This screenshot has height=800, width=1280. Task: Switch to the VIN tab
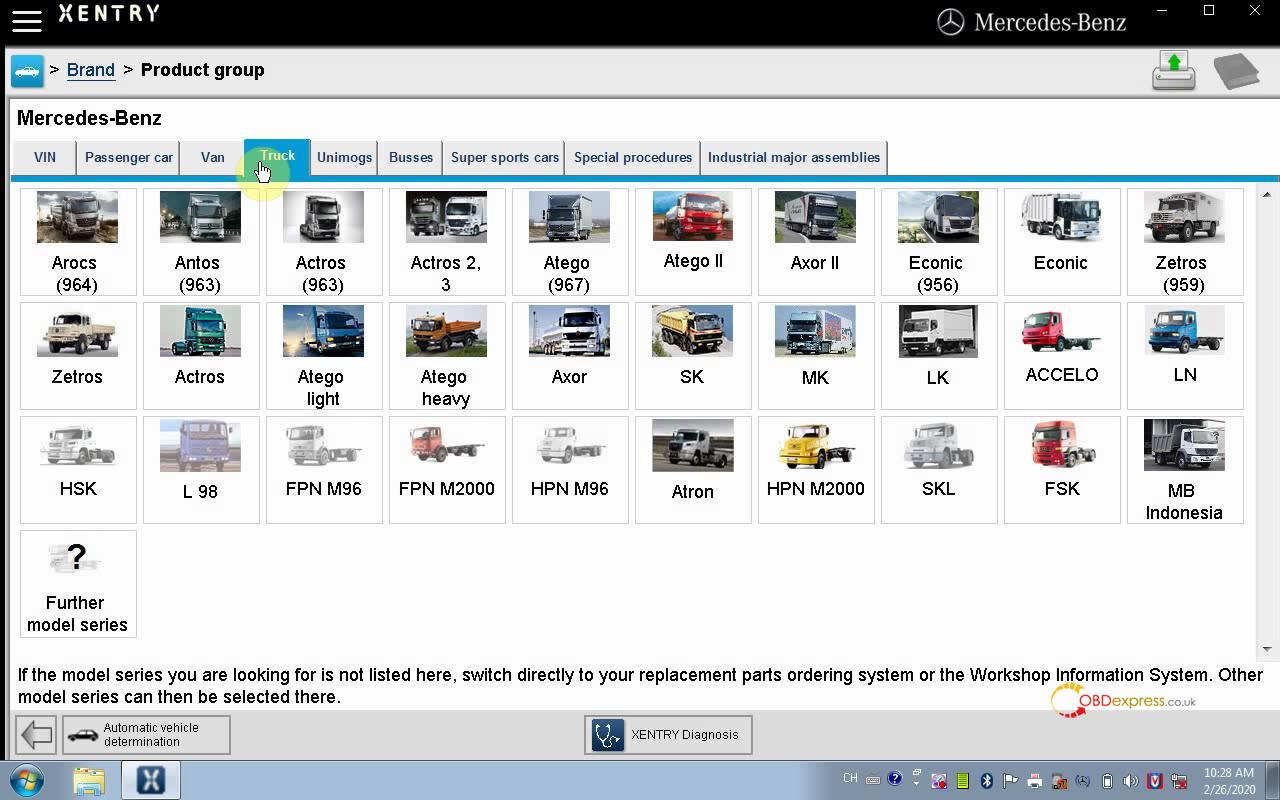(x=45, y=157)
